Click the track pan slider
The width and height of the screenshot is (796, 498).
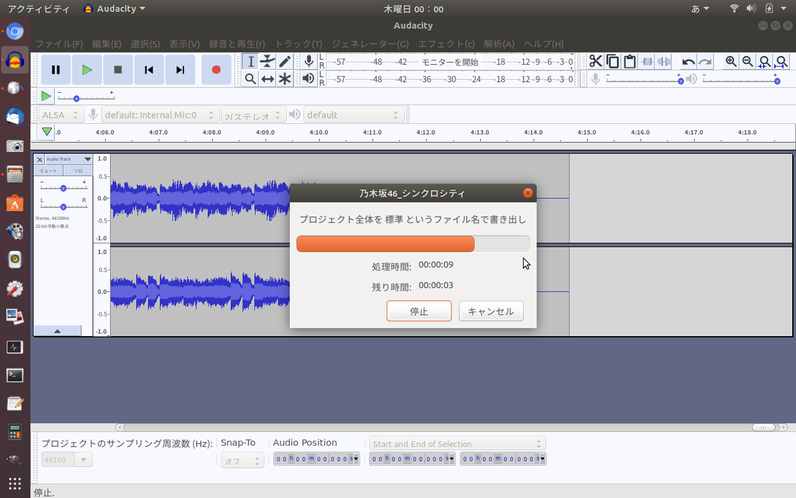coord(63,207)
